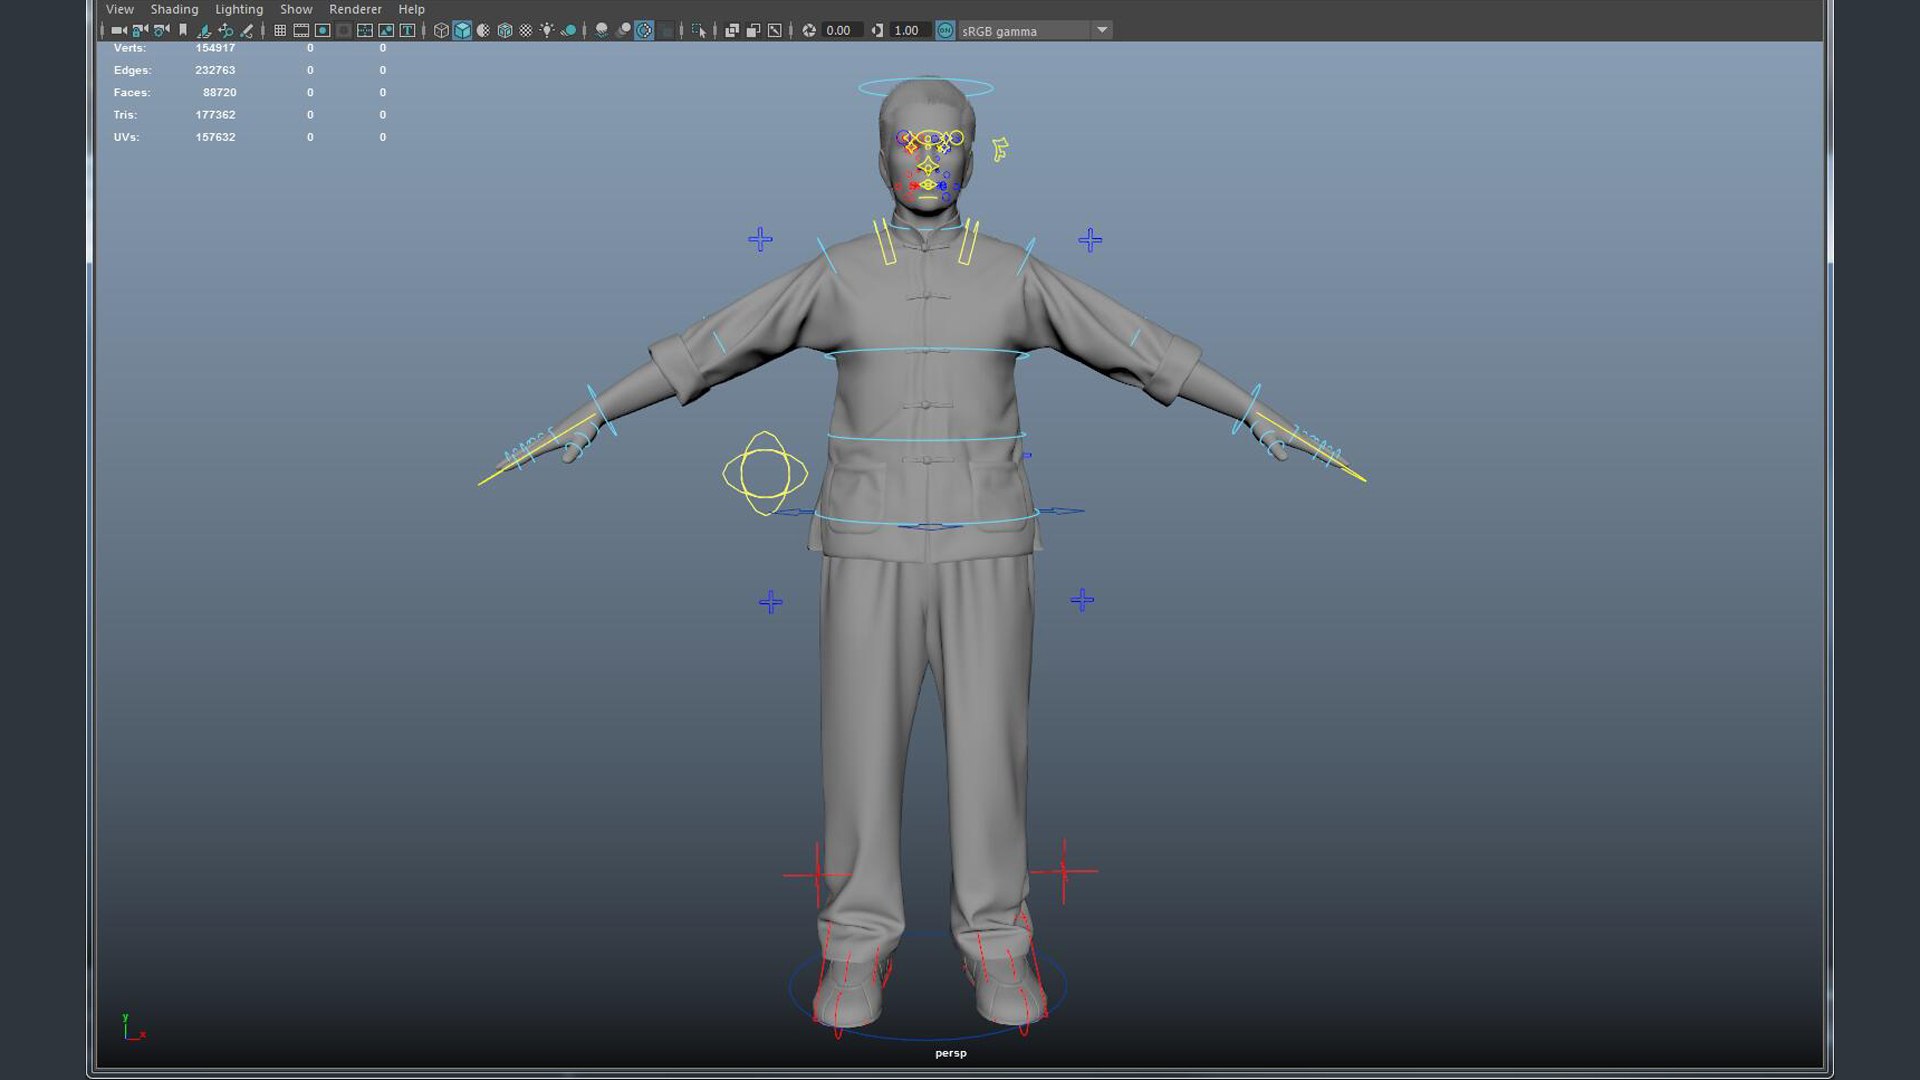Viewport: 1920px width, 1080px height.
Task: Select the Grease Pencil tool icon
Action: point(248,31)
